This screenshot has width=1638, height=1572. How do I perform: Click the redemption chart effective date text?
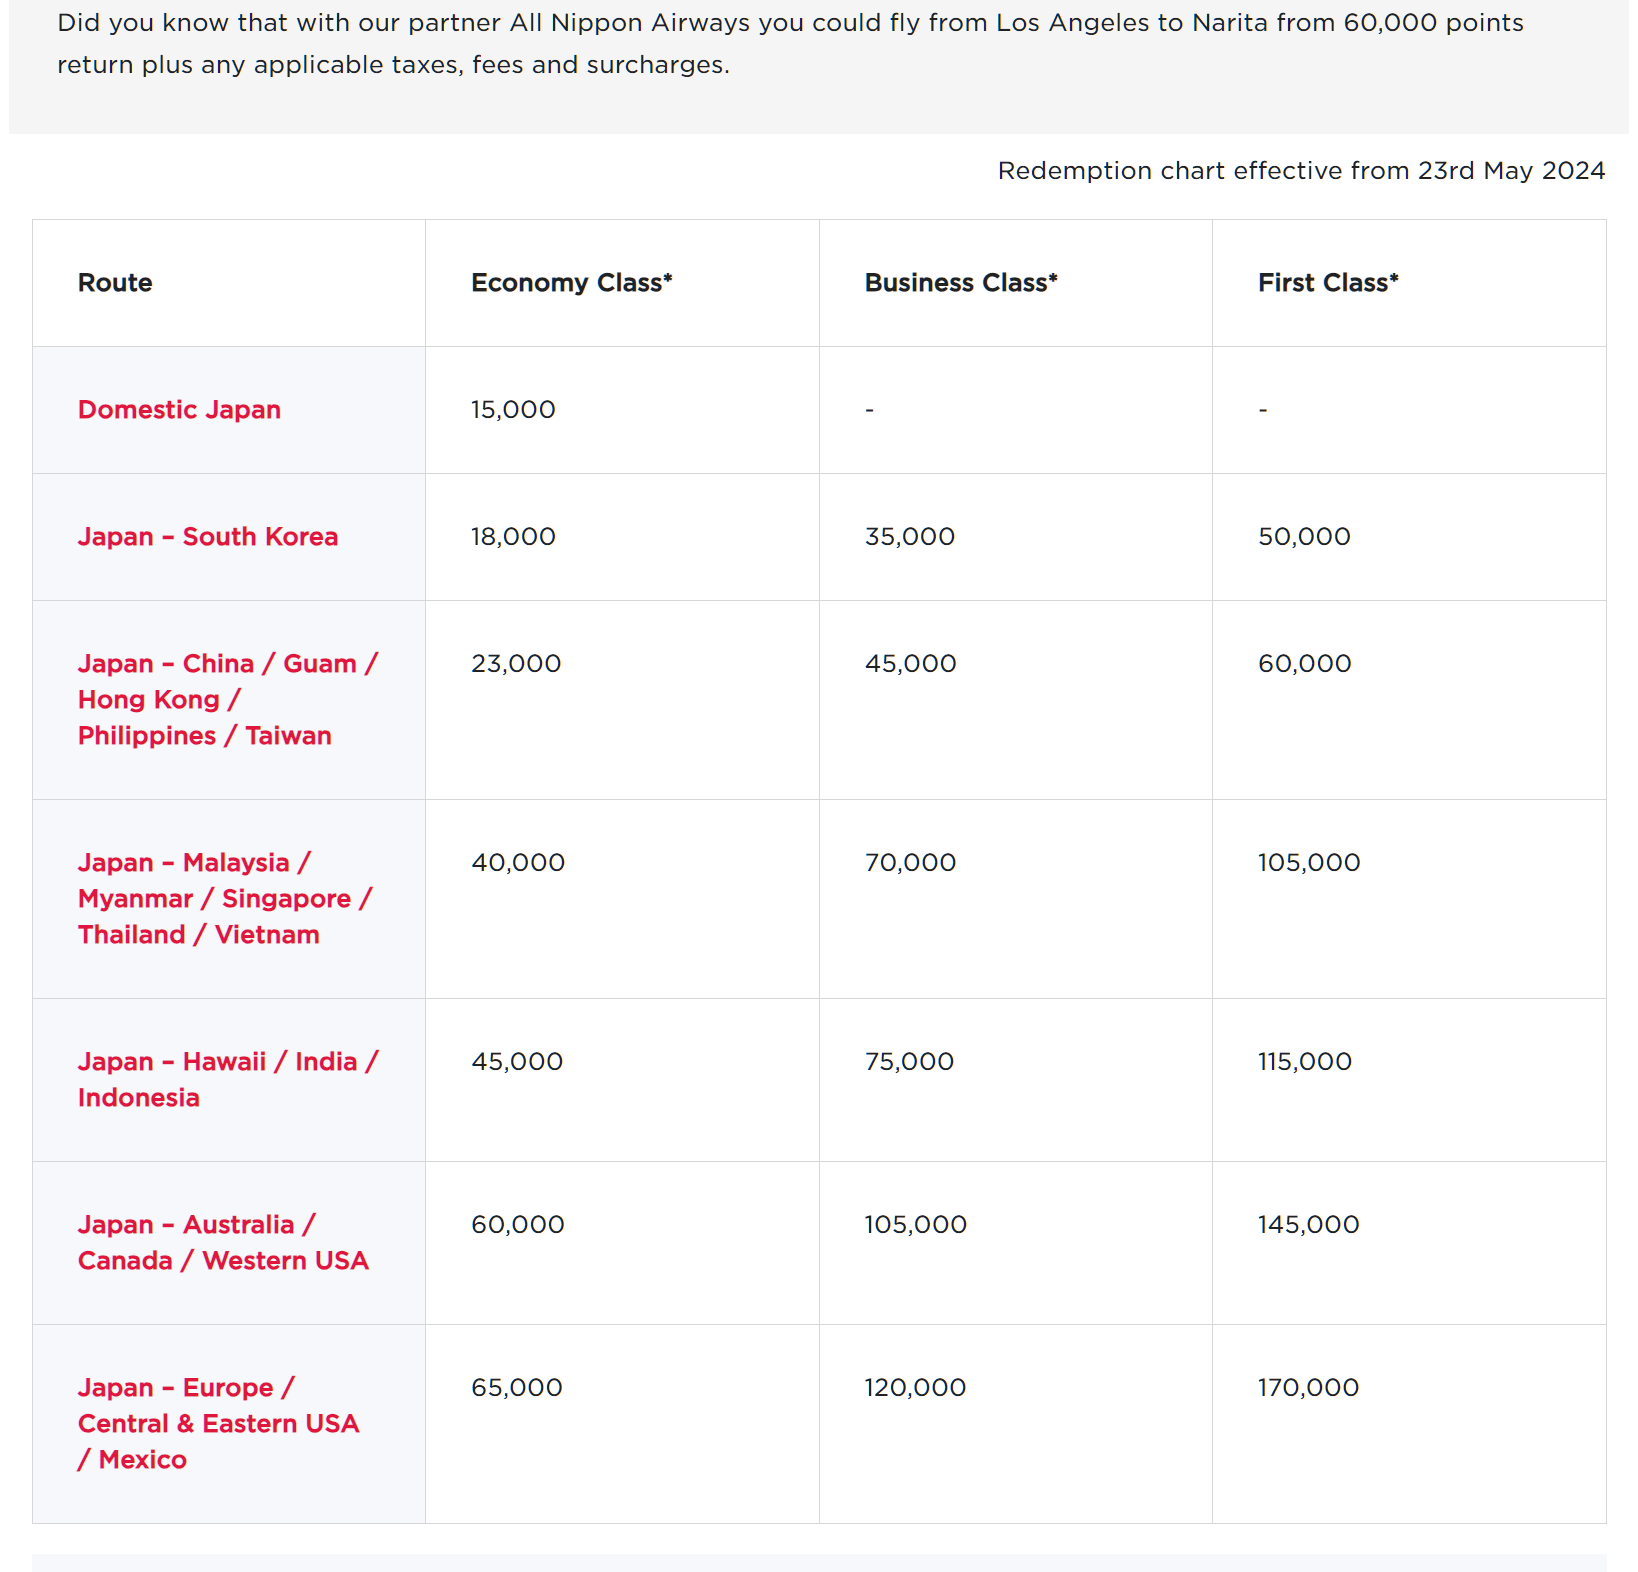(x=1300, y=171)
